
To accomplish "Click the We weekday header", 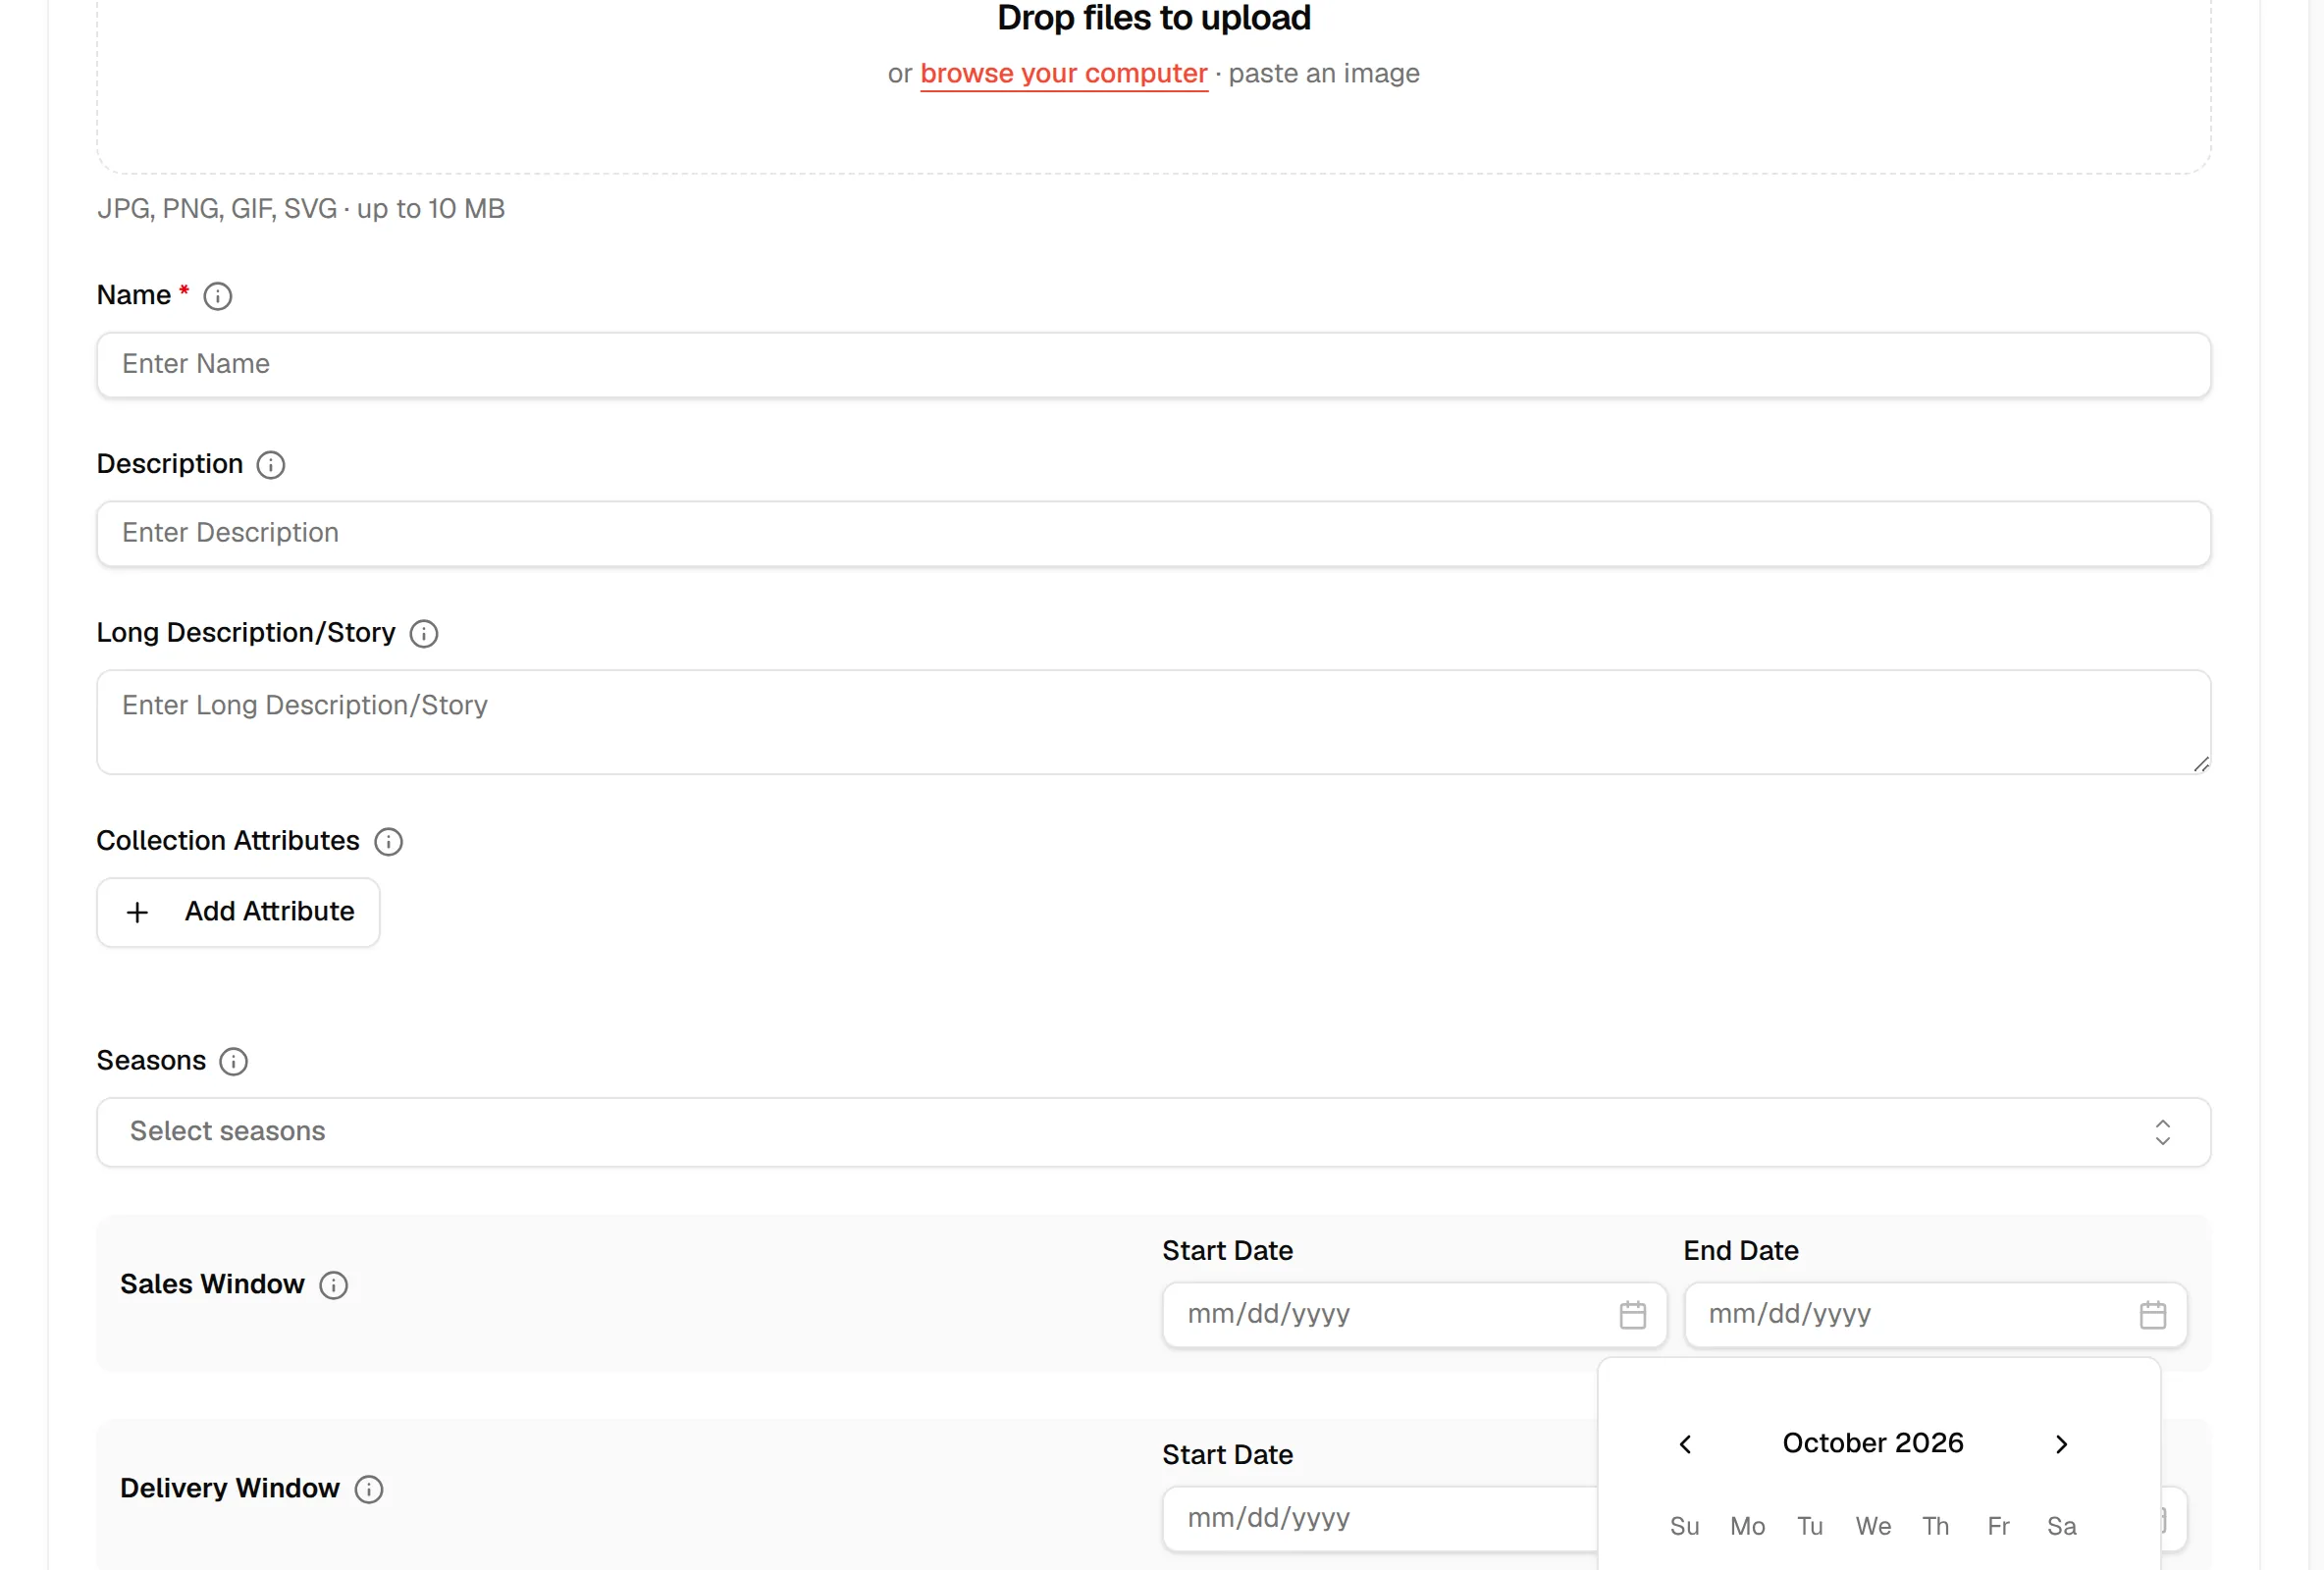I will click(x=1872, y=1527).
